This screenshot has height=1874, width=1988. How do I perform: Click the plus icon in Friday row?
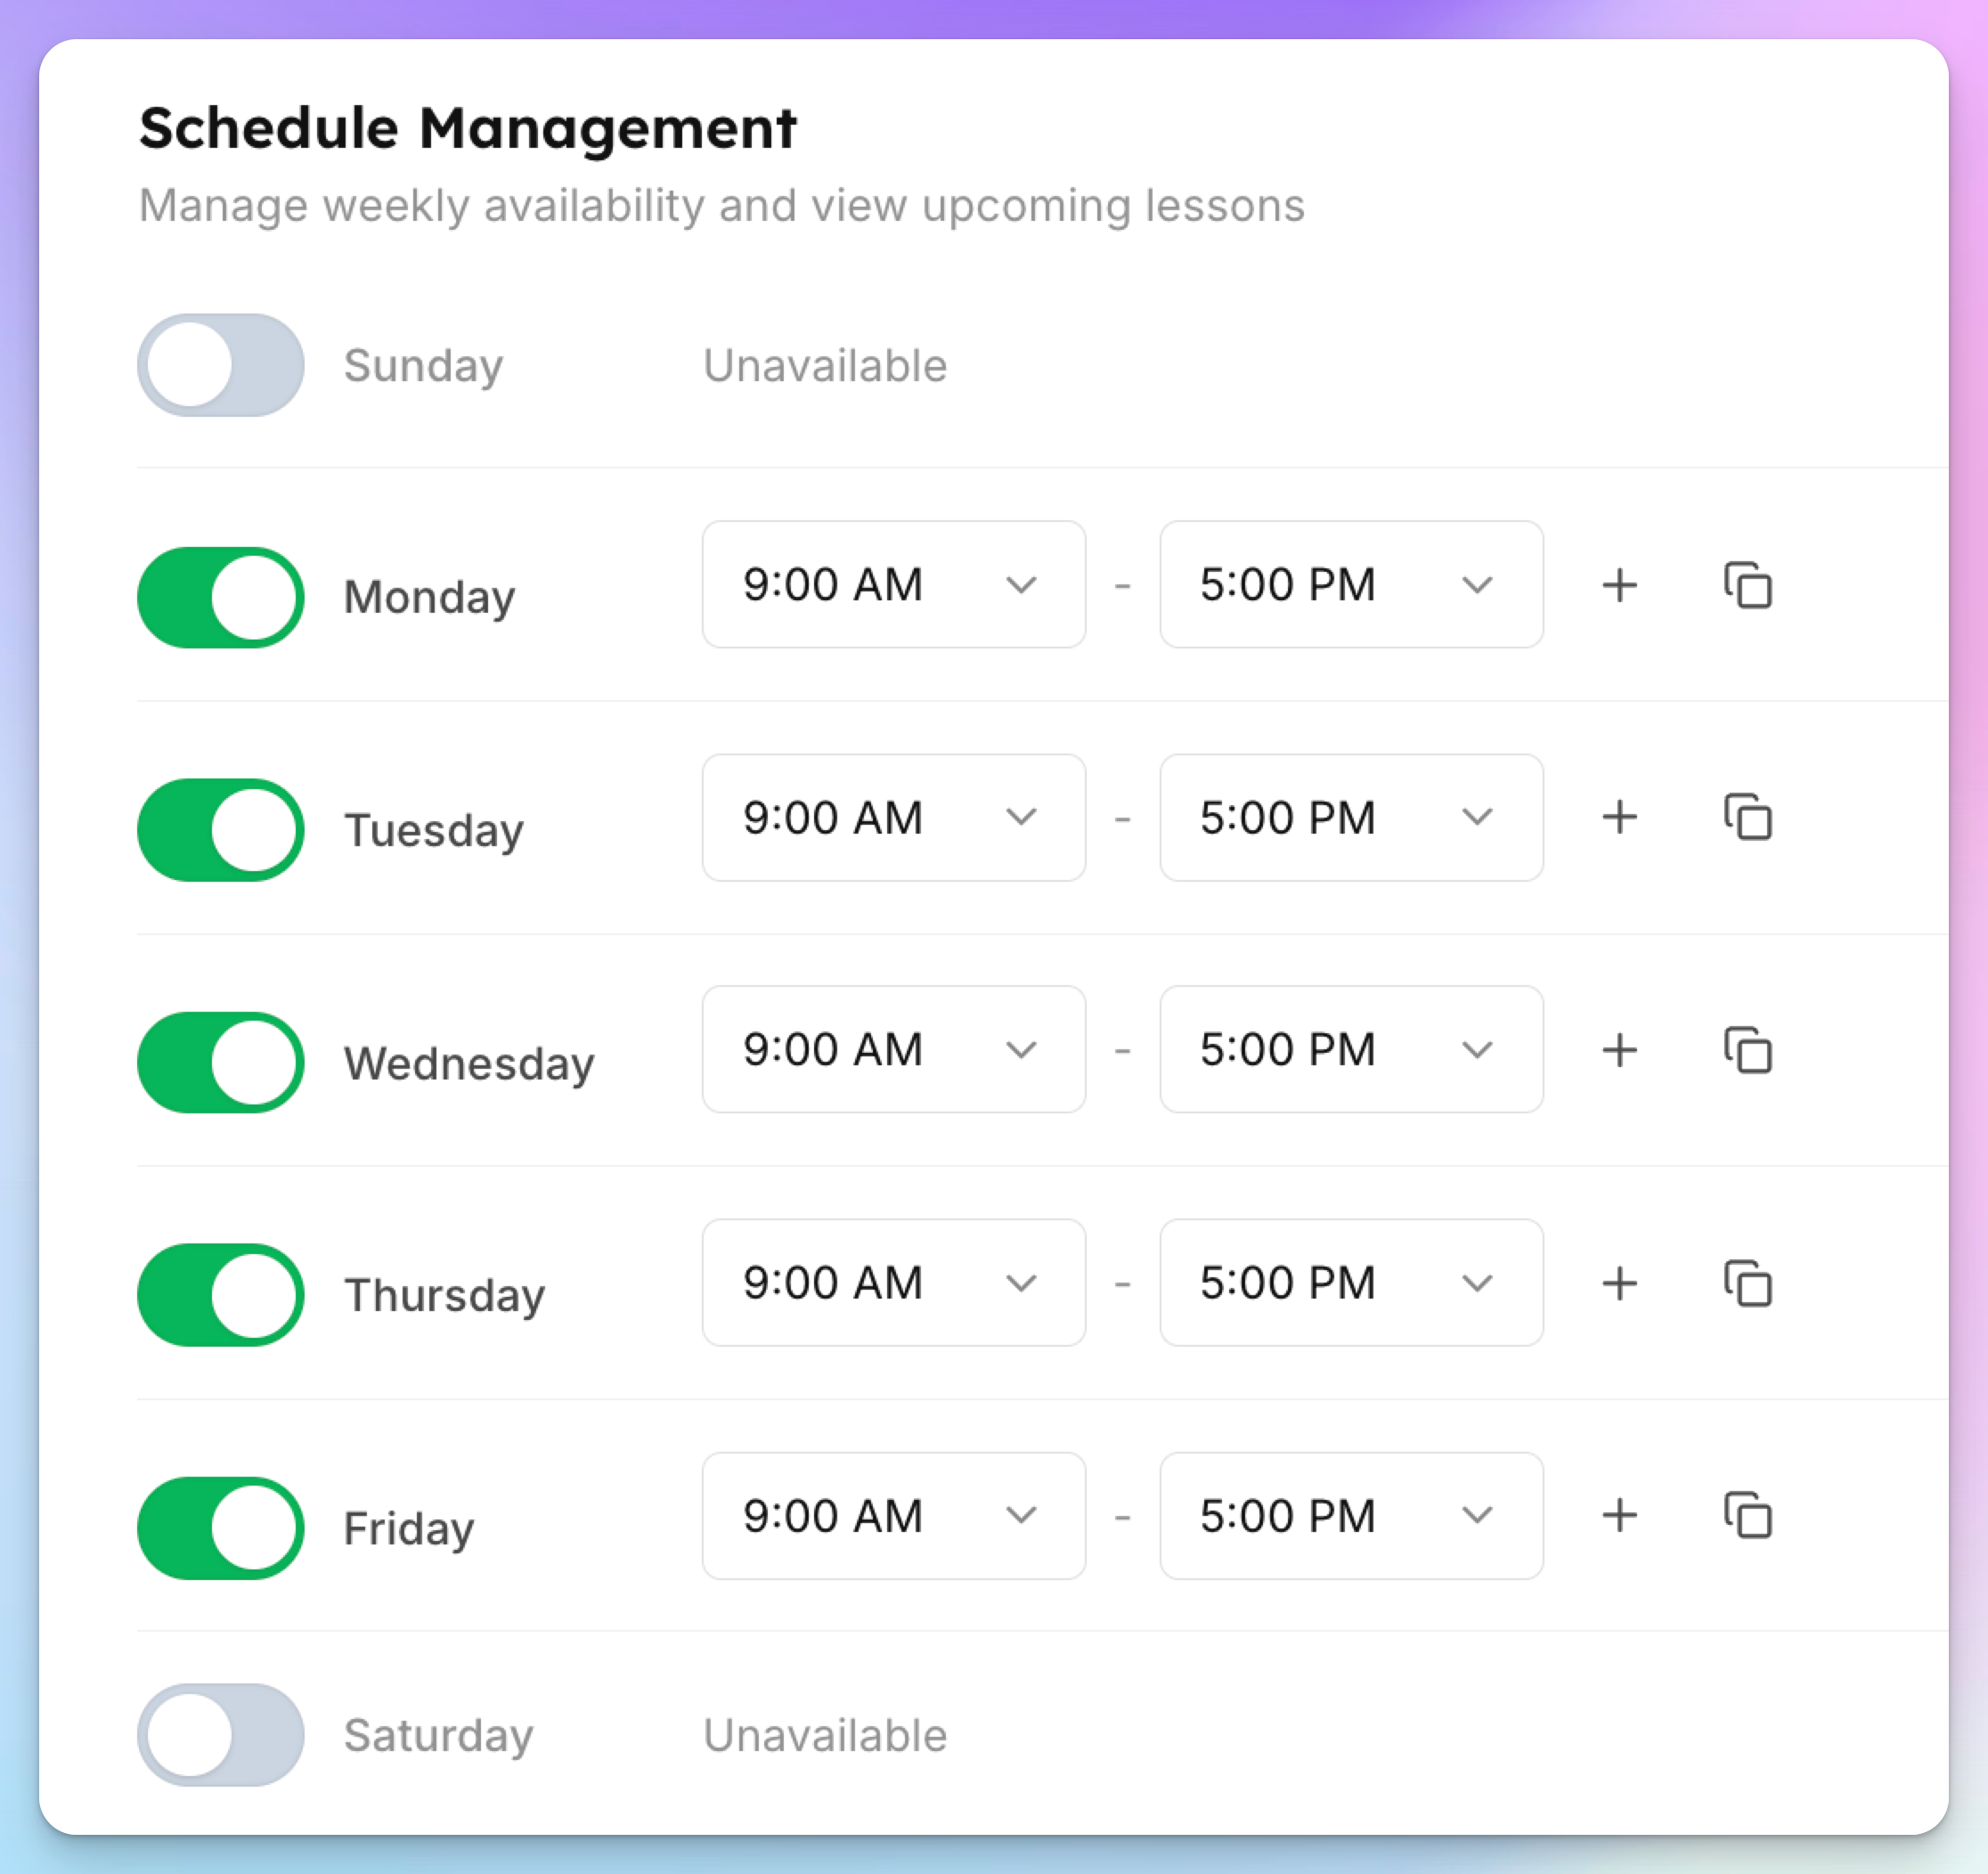coord(1619,1516)
